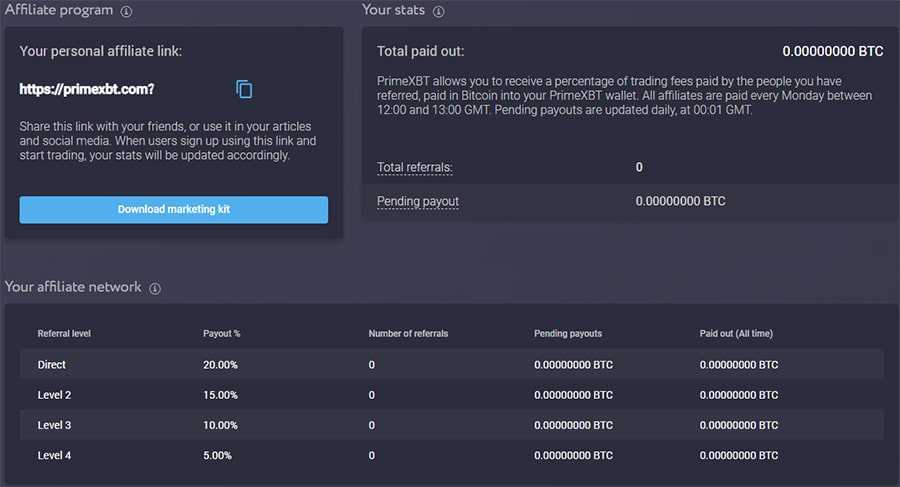The height and width of the screenshot is (487, 900).
Task: Click the Pending payouts column header
Action: tap(568, 333)
